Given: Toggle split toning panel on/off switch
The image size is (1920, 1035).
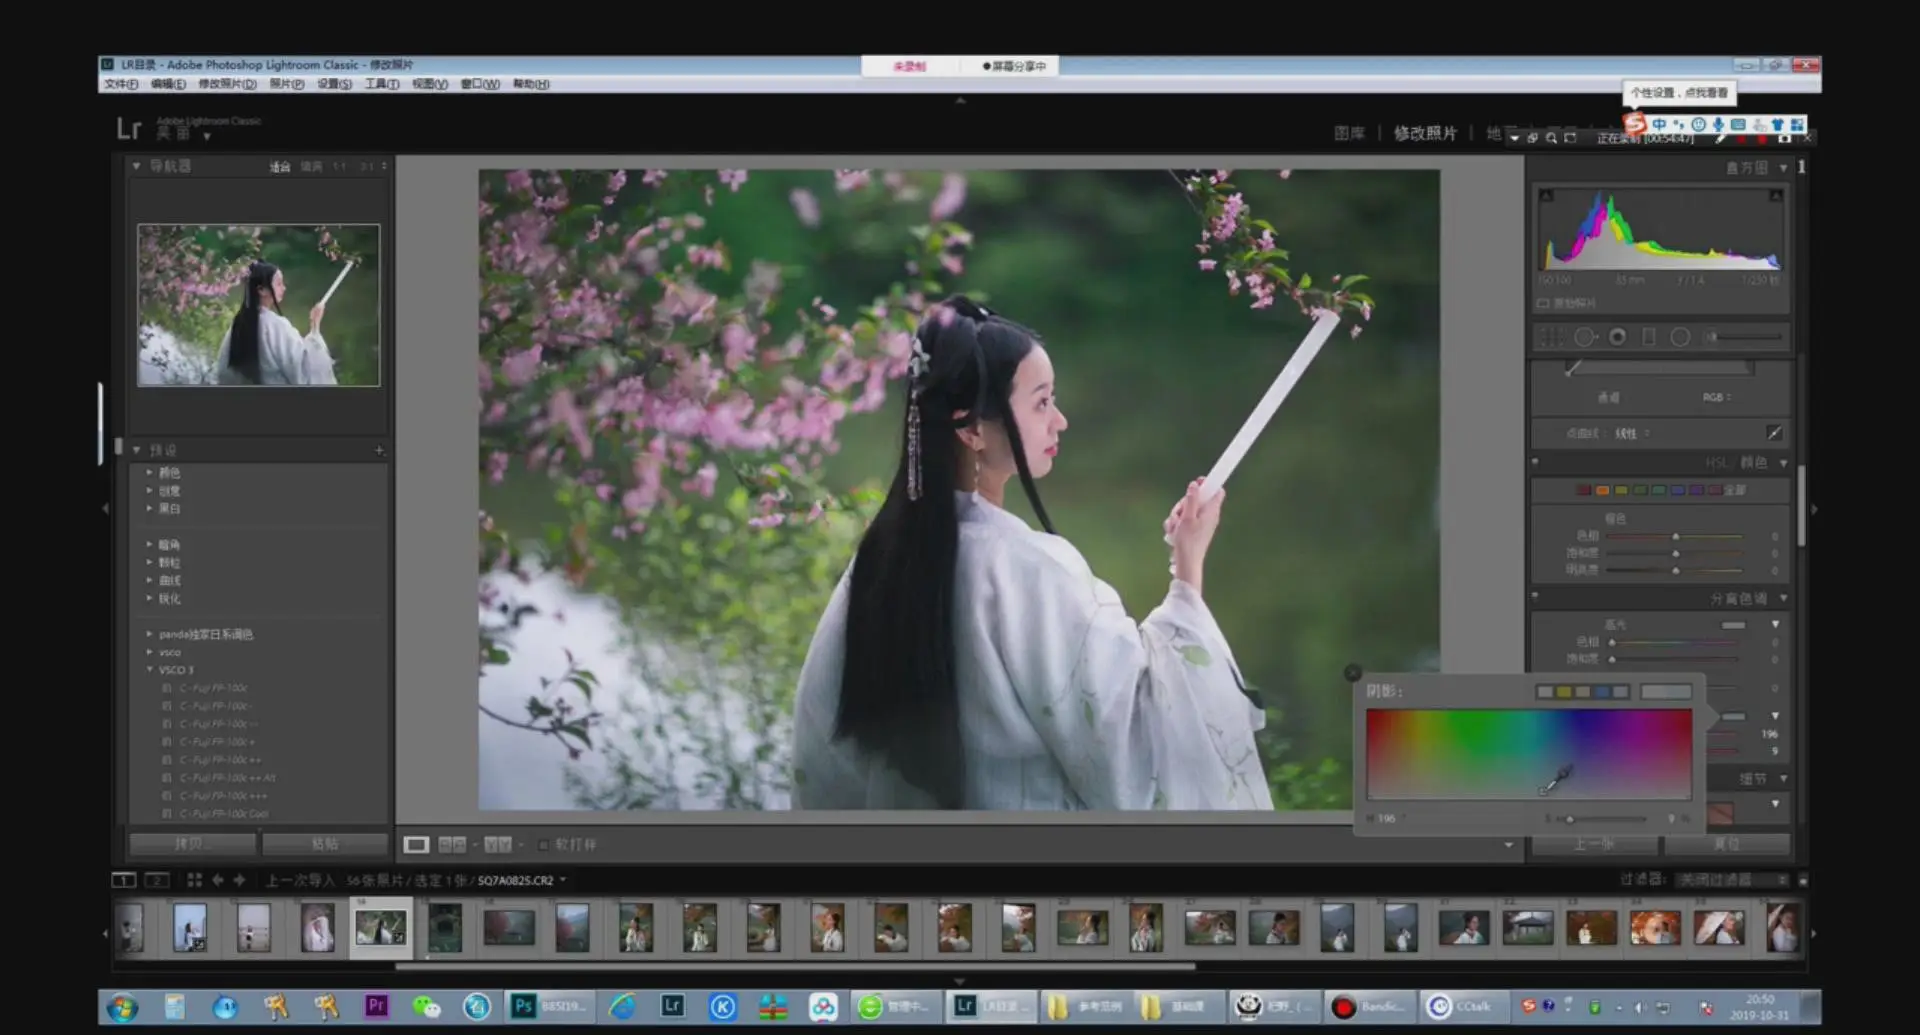Looking at the screenshot, I should click(x=1535, y=597).
